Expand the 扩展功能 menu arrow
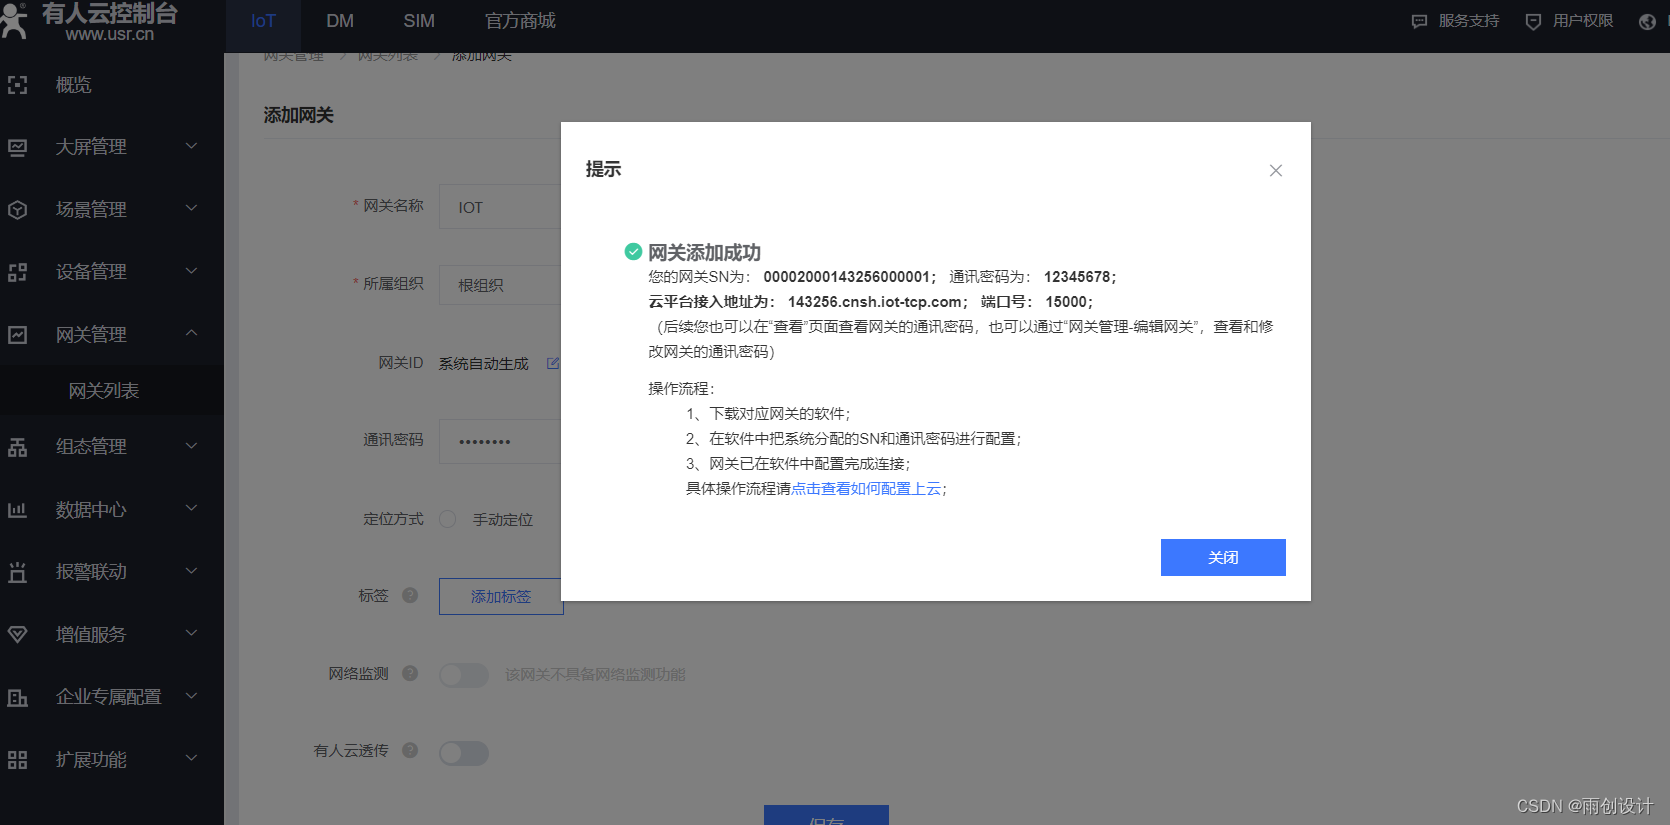The image size is (1670, 825). pyautogui.click(x=192, y=758)
